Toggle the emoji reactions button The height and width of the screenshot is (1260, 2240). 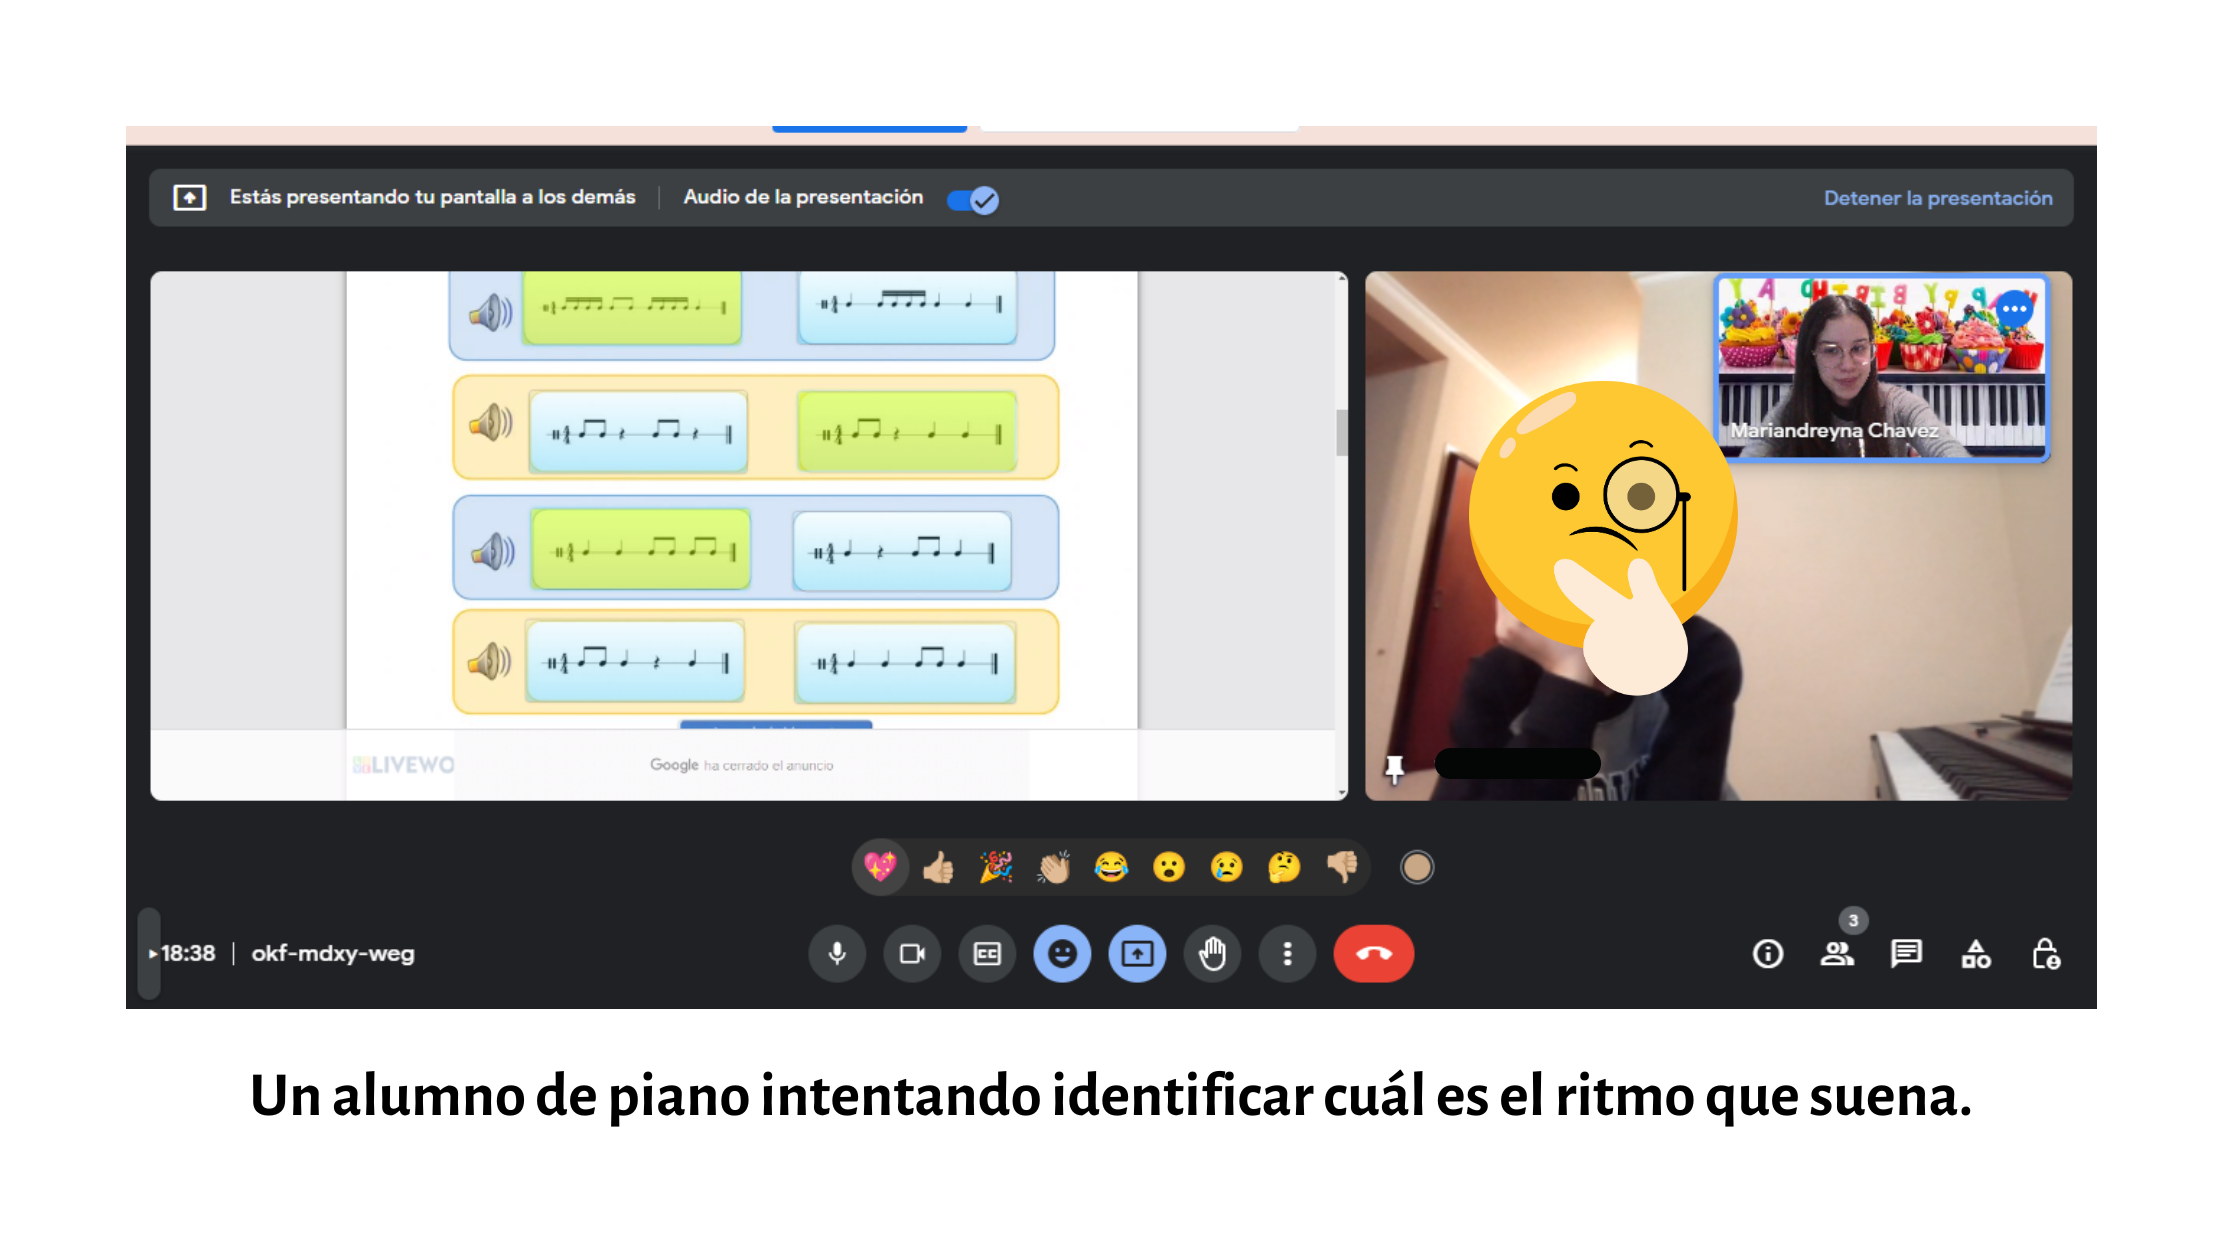point(1062,954)
